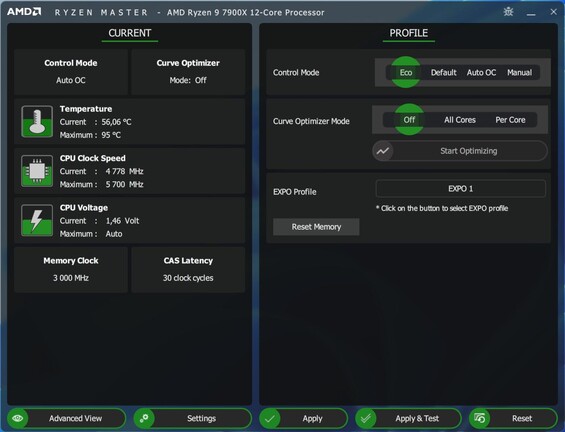Click the bug report icon in title bar
The width and height of the screenshot is (565, 432).
coord(508,12)
